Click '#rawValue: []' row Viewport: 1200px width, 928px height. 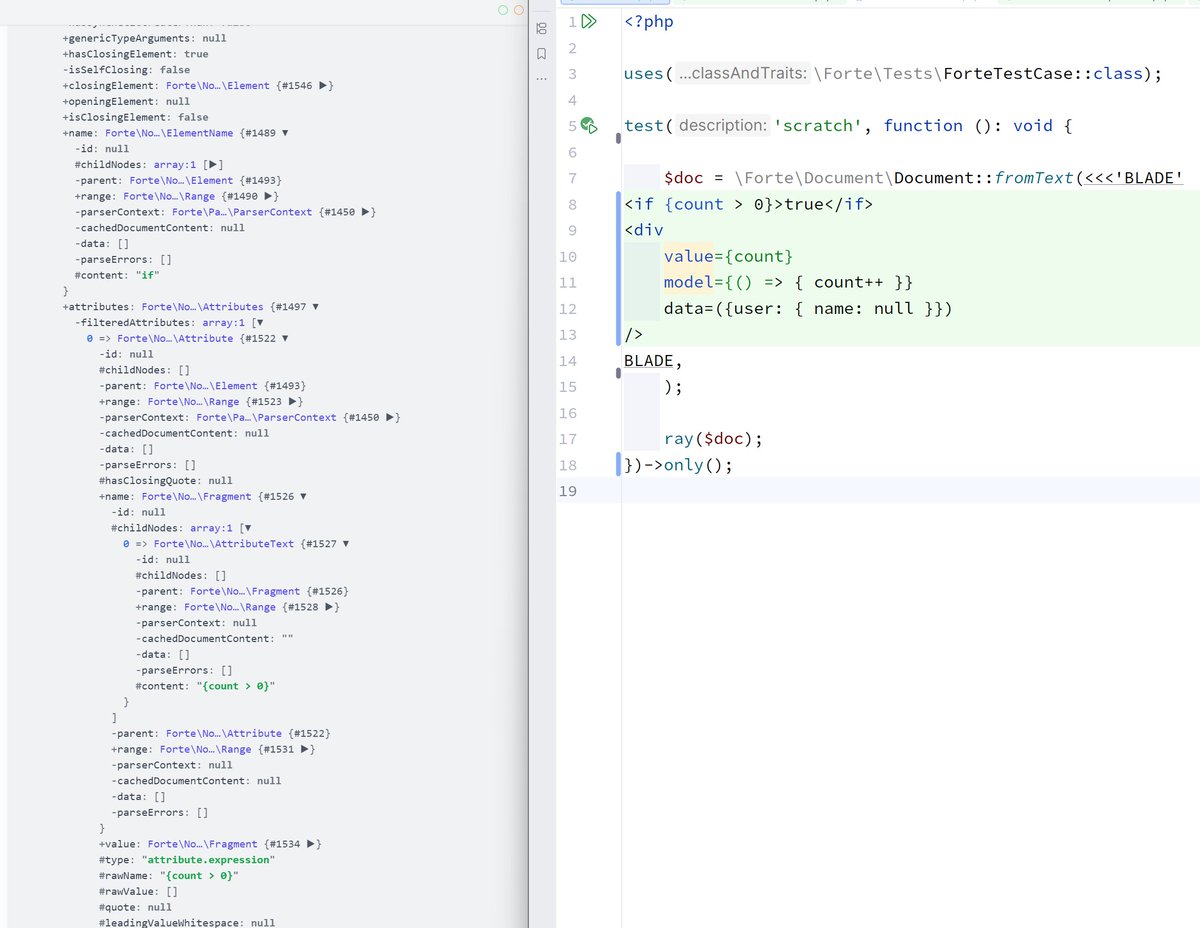(139, 892)
